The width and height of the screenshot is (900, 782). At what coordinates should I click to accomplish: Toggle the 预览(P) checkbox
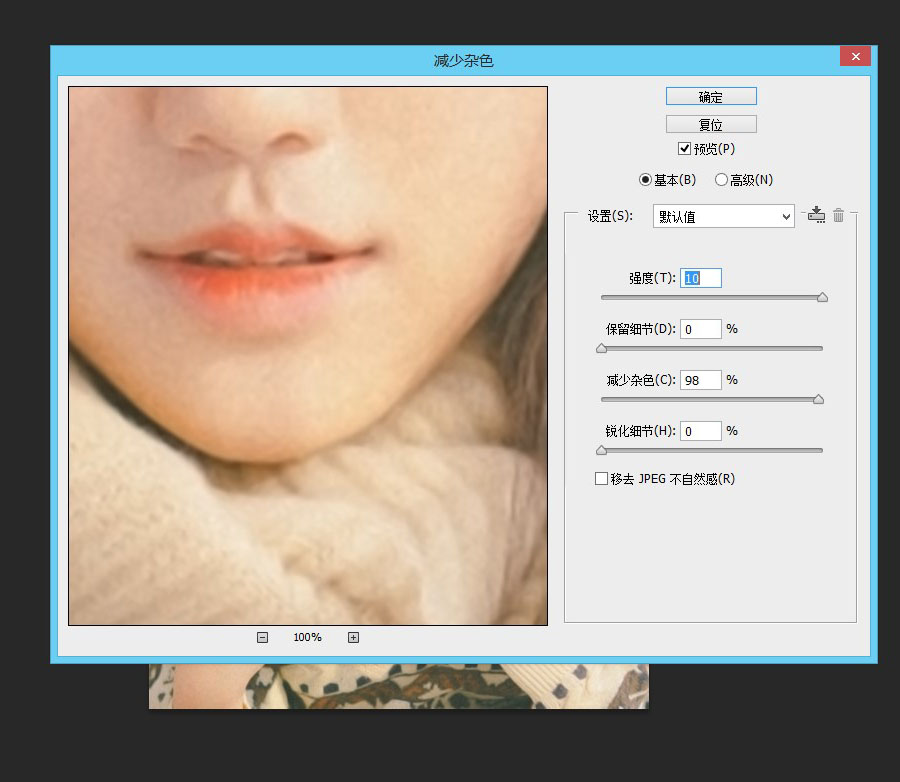pos(684,149)
